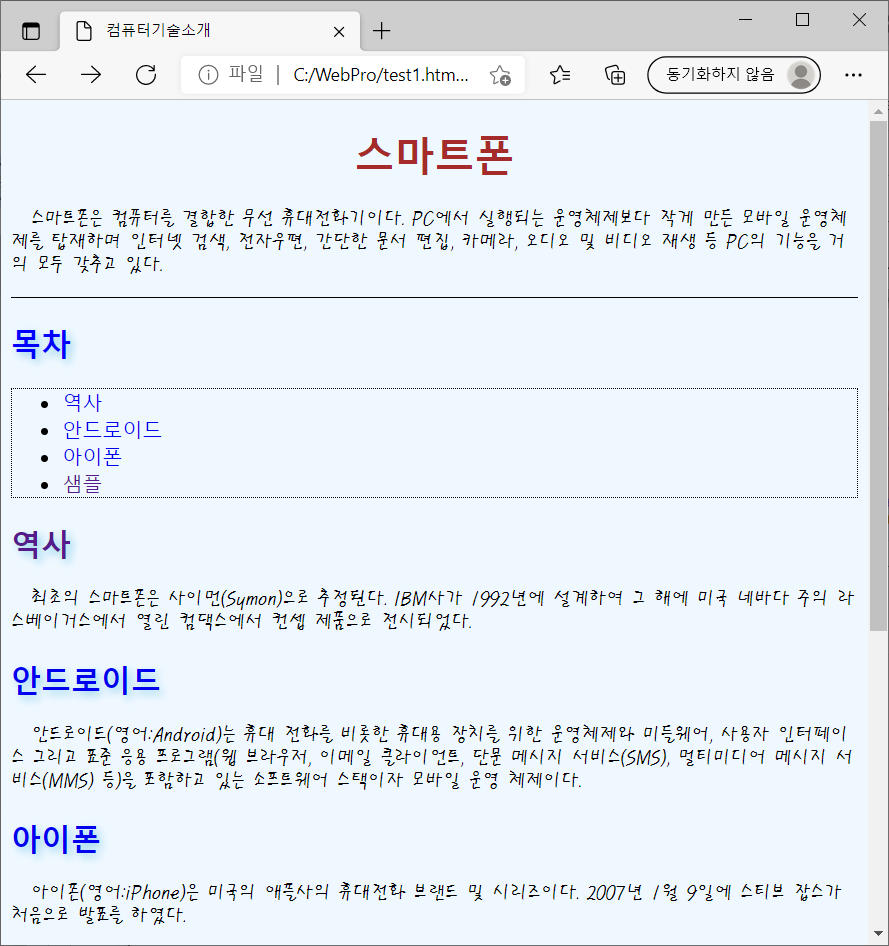The width and height of the screenshot is (889, 946).
Task: Click the 스마트폰 main heading
Action: pyautogui.click(x=434, y=156)
